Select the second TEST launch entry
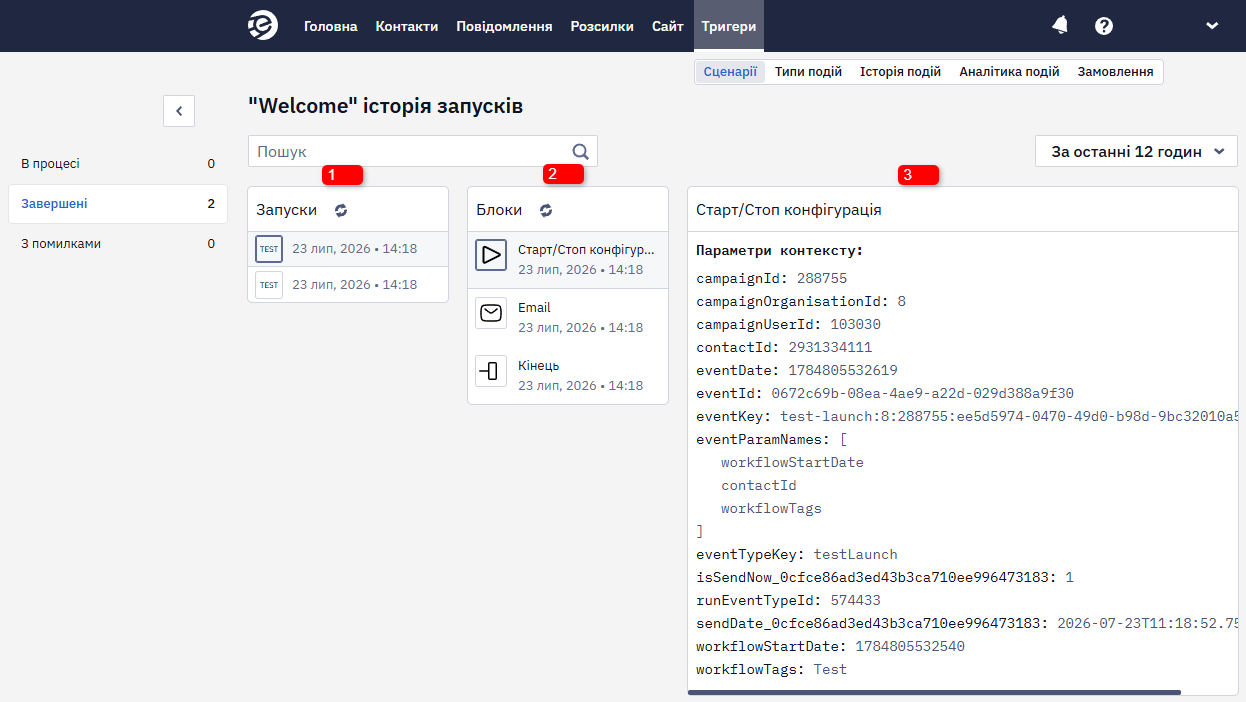Image resolution: width=1246 pixels, height=702 pixels. (x=348, y=284)
